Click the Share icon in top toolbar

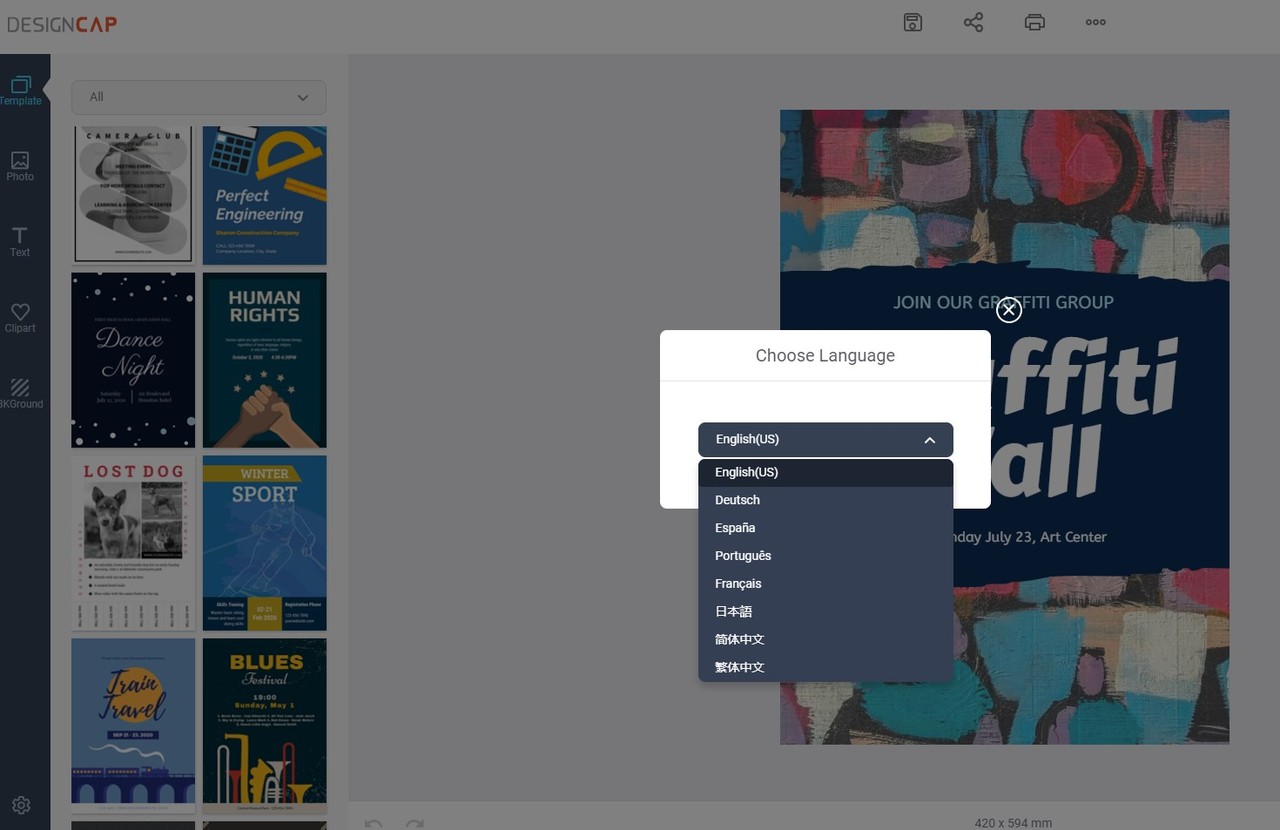pos(973,22)
